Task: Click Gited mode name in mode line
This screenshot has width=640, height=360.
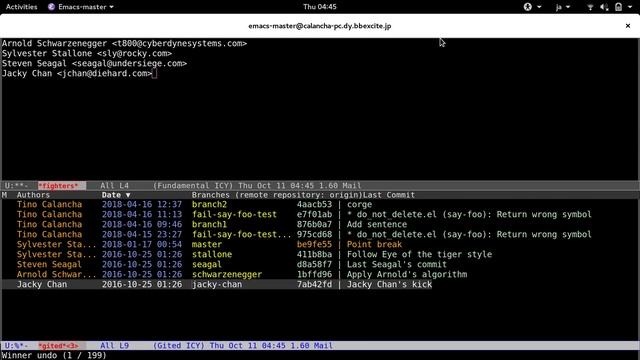Action: (x=169, y=346)
